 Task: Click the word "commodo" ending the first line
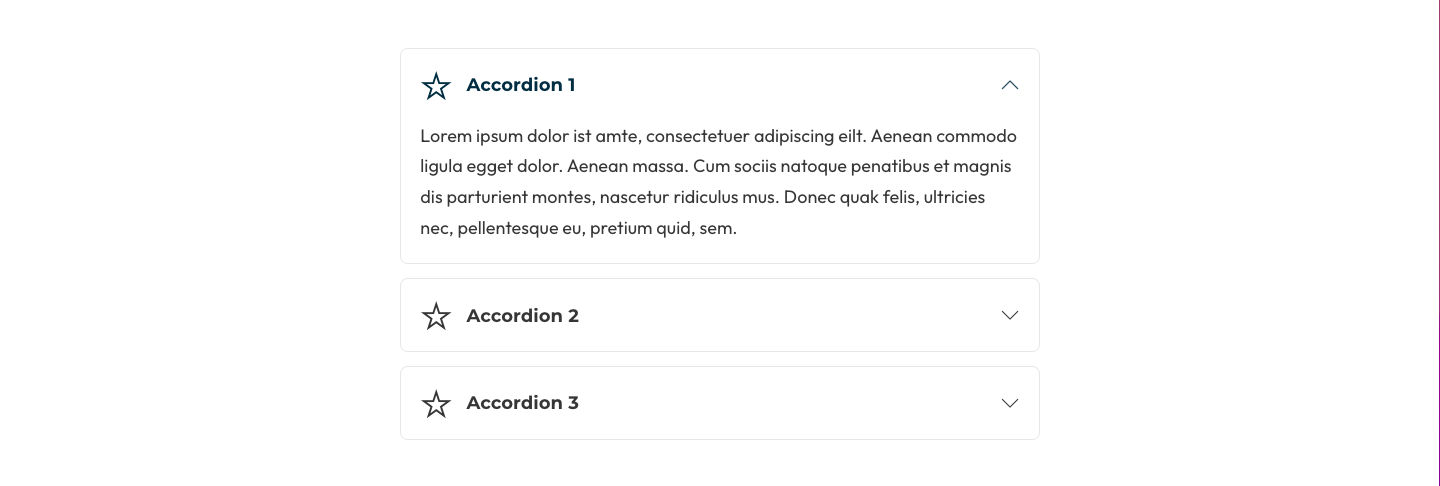click(x=977, y=136)
